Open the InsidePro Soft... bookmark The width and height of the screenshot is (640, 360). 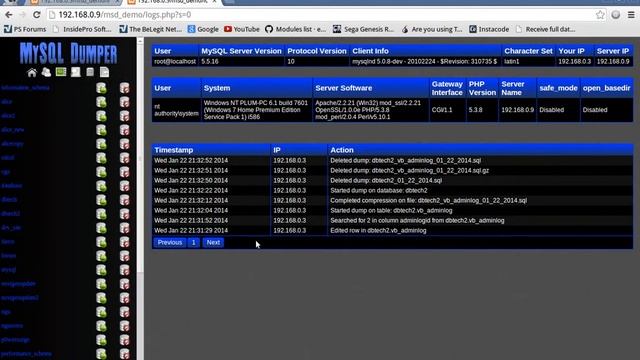coord(82,29)
